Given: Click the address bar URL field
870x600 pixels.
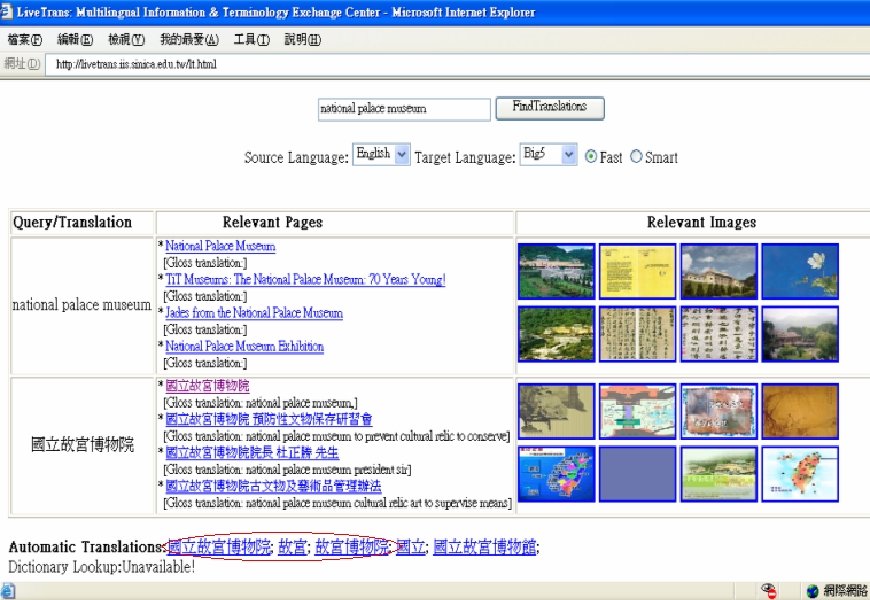Looking at the screenshot, I should [x=457, y=64].
